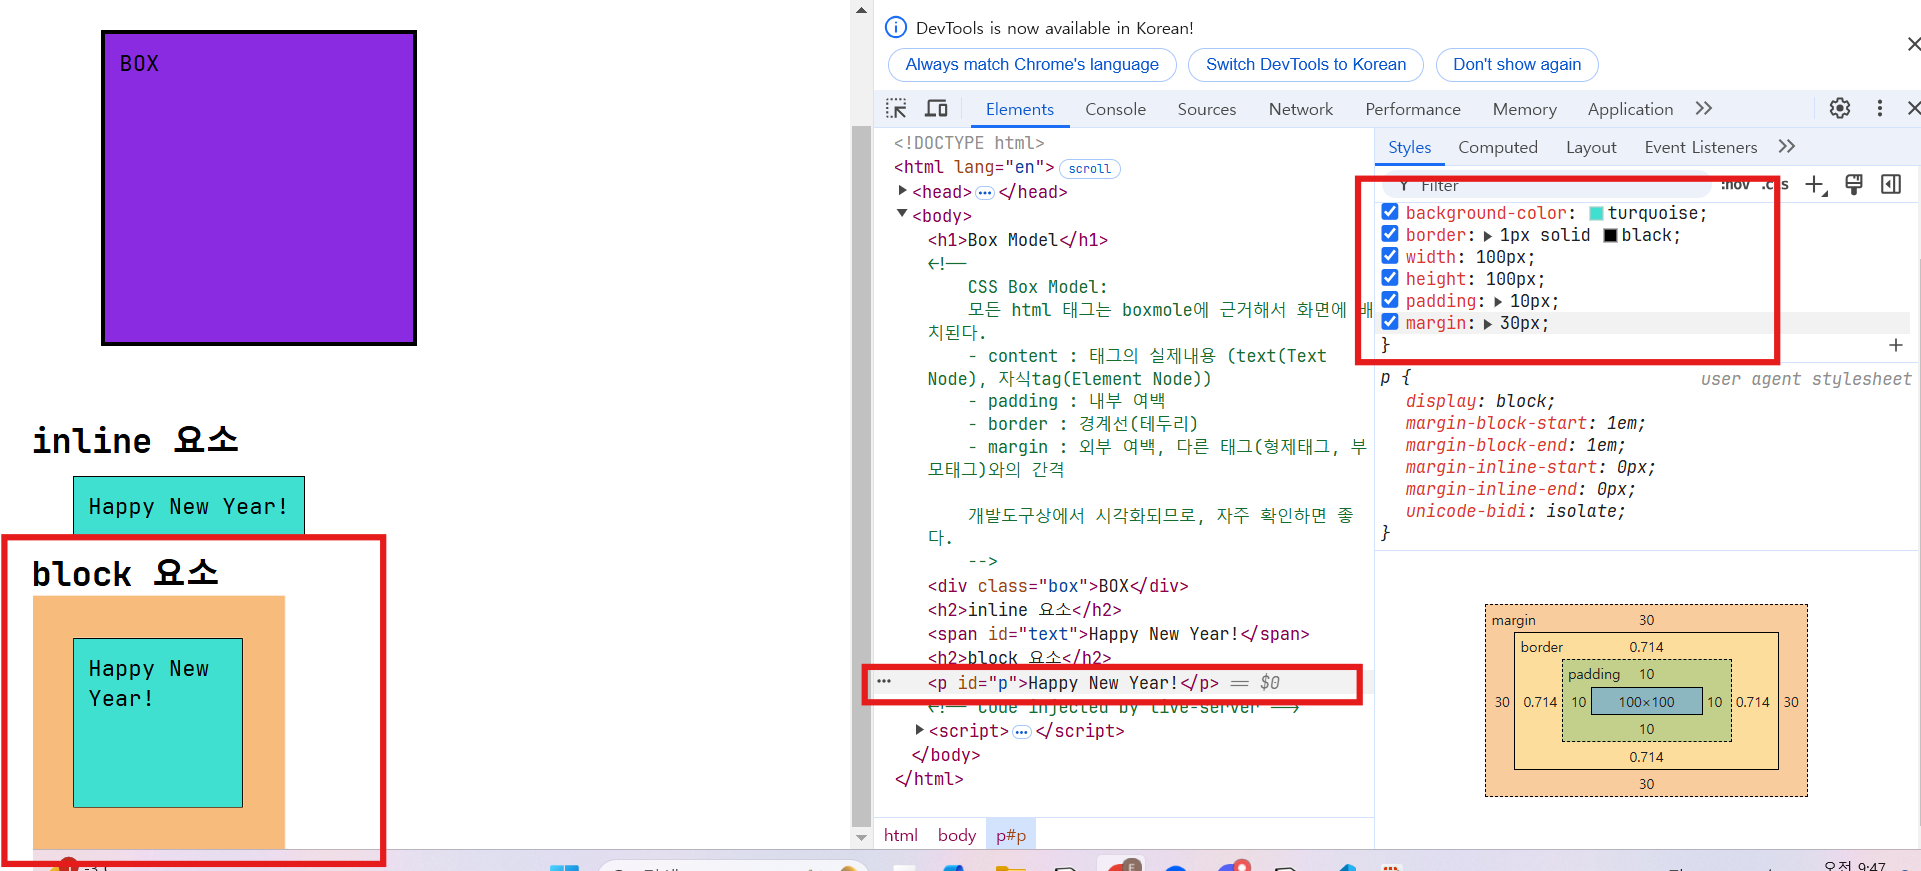Select html in the breadcrumb bar
The height and width of the screenshot is (871, 1921).
click(901, 835)
